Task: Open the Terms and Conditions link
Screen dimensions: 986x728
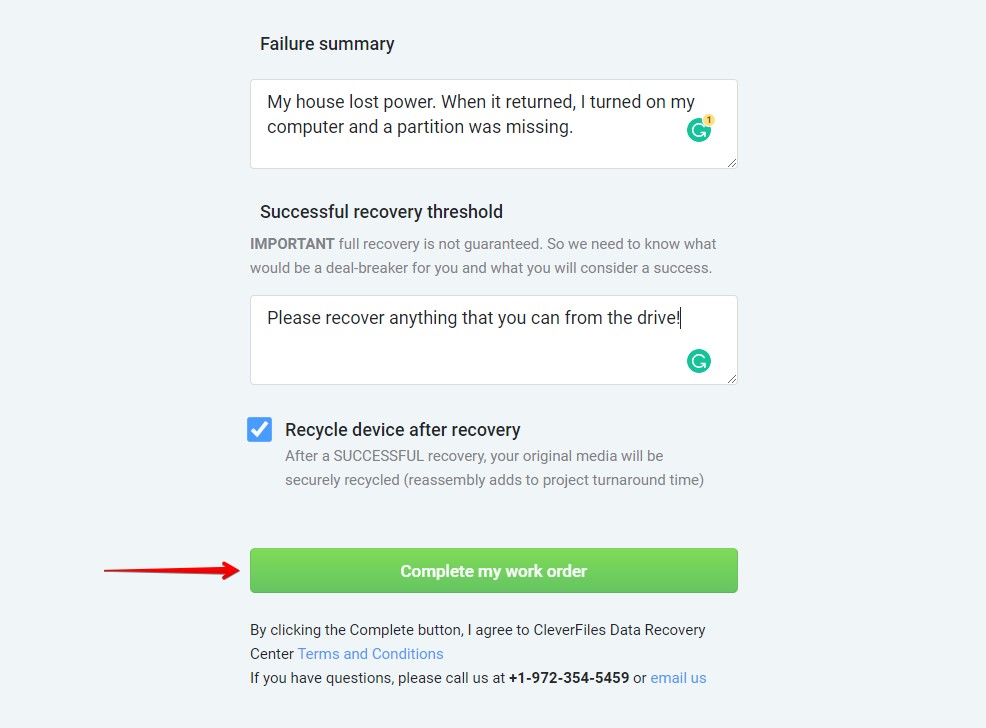Action: [x=370, y=654]
